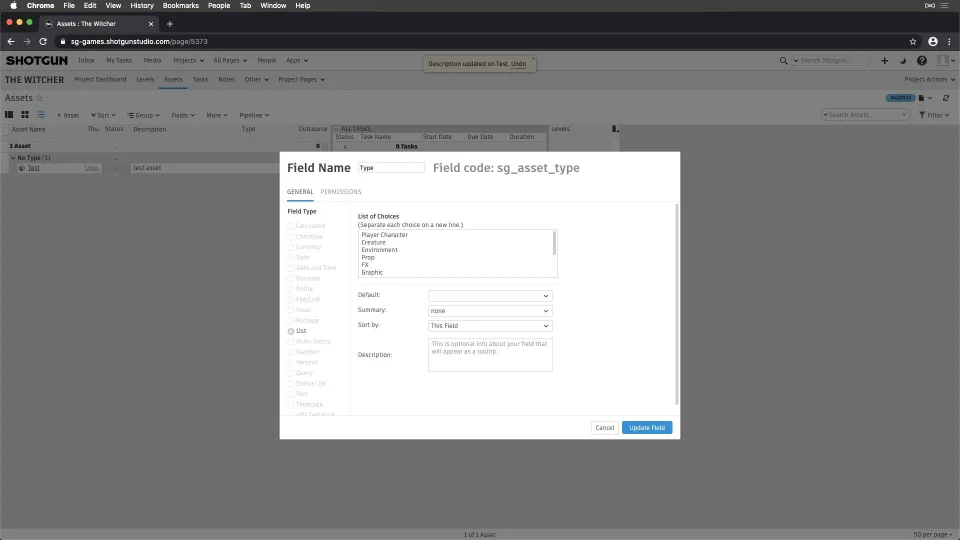Open the Default value dropdown
Screen dimensions: 960x540
pyautogui.click(x=490, y=296)
